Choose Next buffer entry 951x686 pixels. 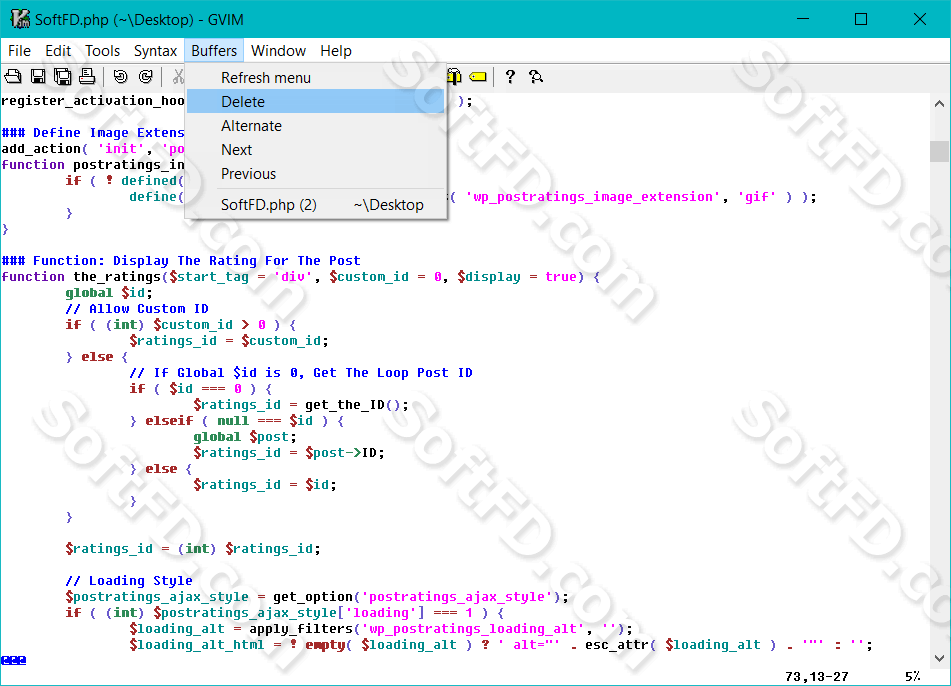coord(315,149)
